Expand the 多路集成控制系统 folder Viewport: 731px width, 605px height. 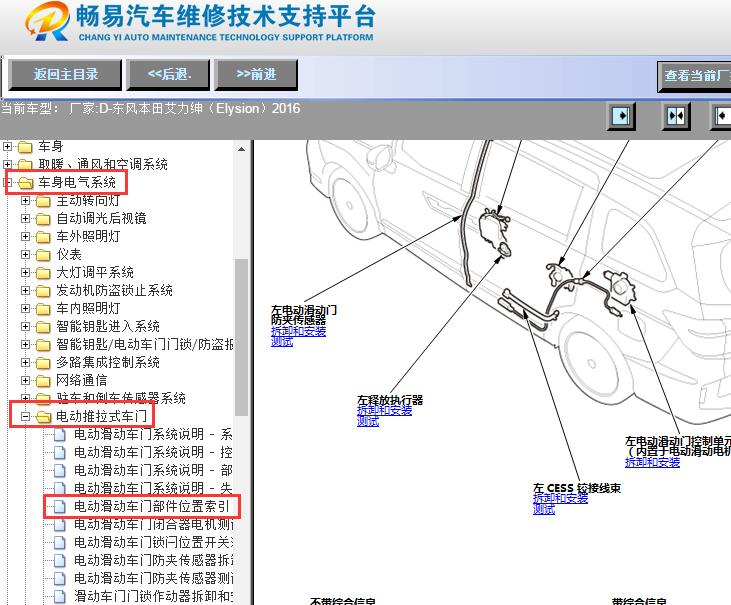coord(26,363)
